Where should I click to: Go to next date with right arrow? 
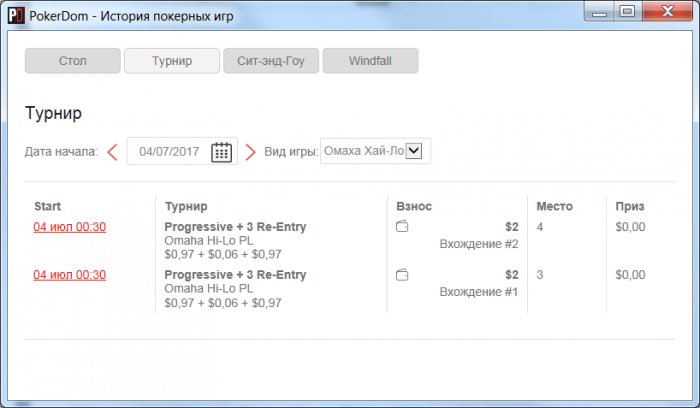(250, 152)
